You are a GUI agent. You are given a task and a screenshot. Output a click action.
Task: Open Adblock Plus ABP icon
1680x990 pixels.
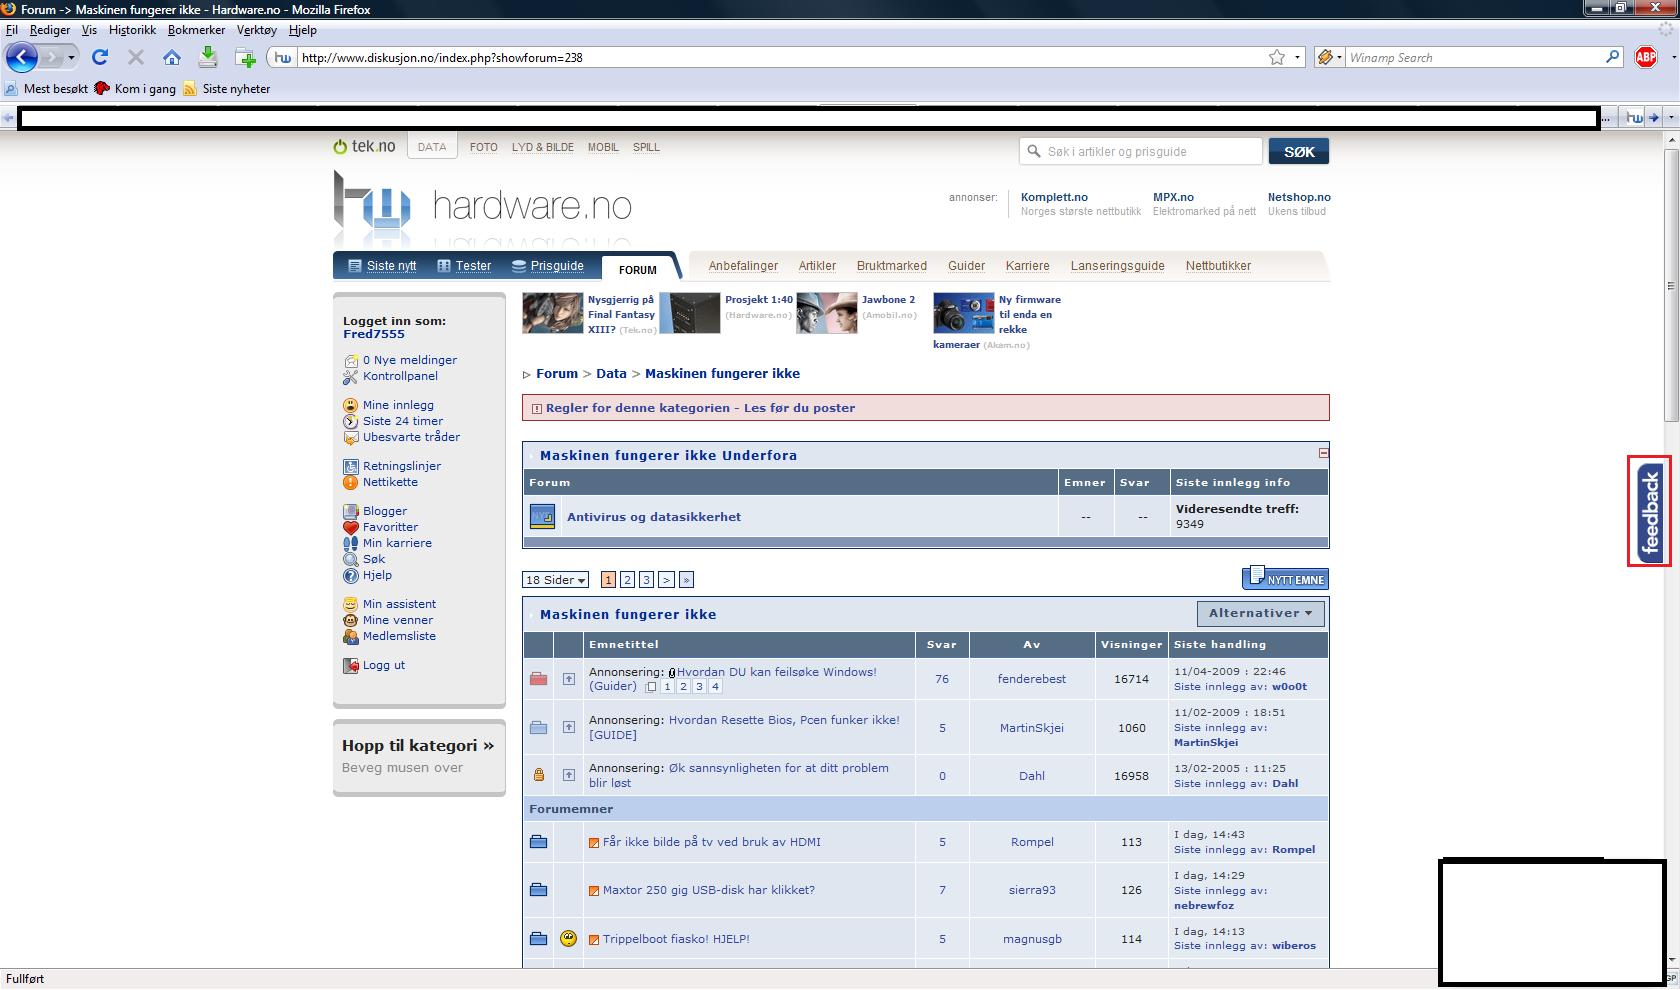click(1646, 57)
